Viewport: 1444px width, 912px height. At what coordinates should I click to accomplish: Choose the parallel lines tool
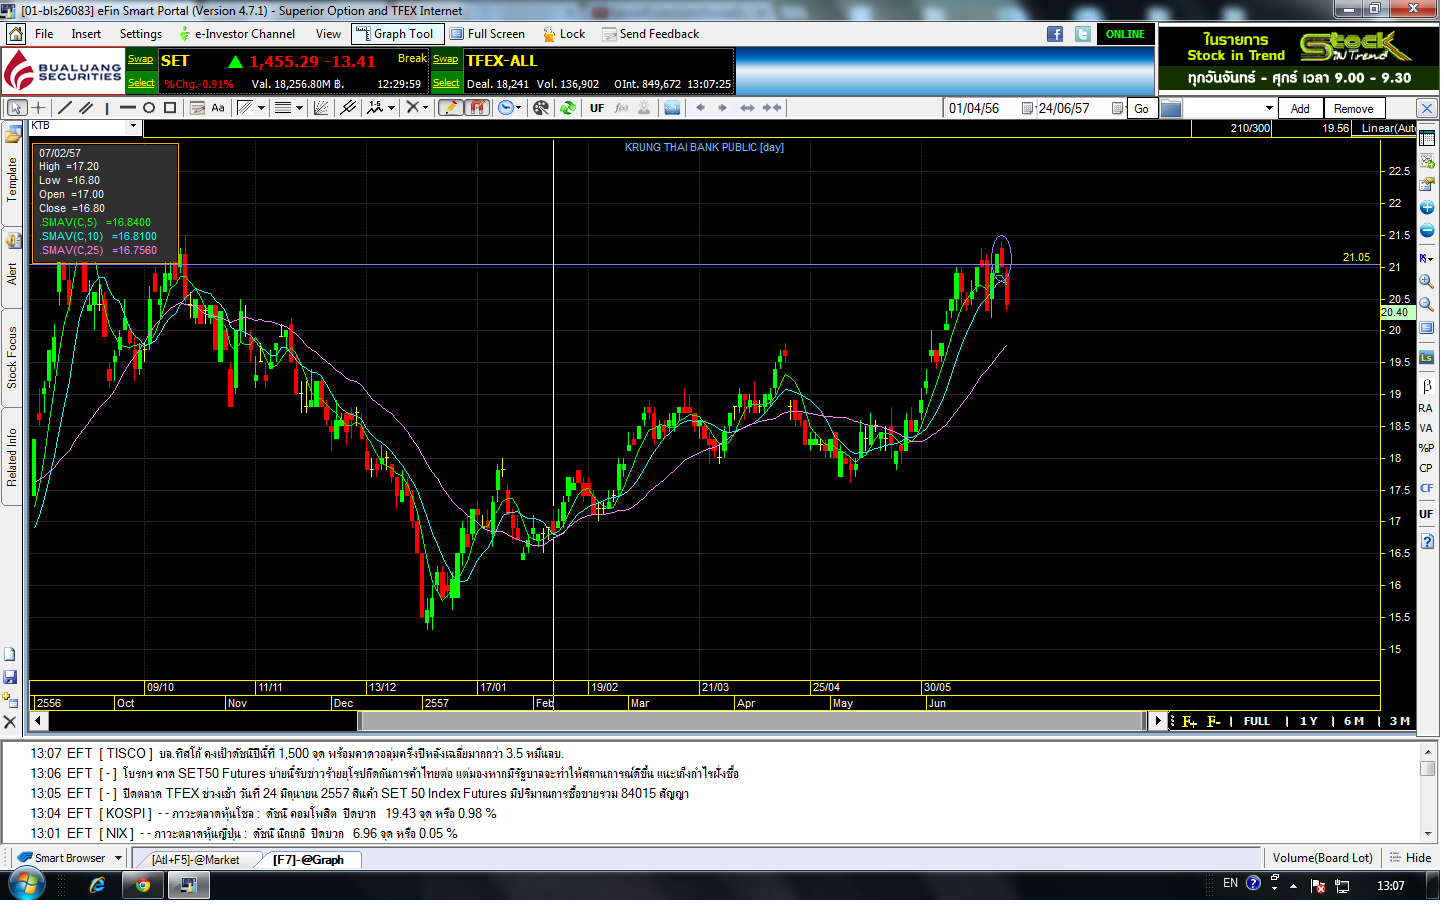[x=86, y=108]
